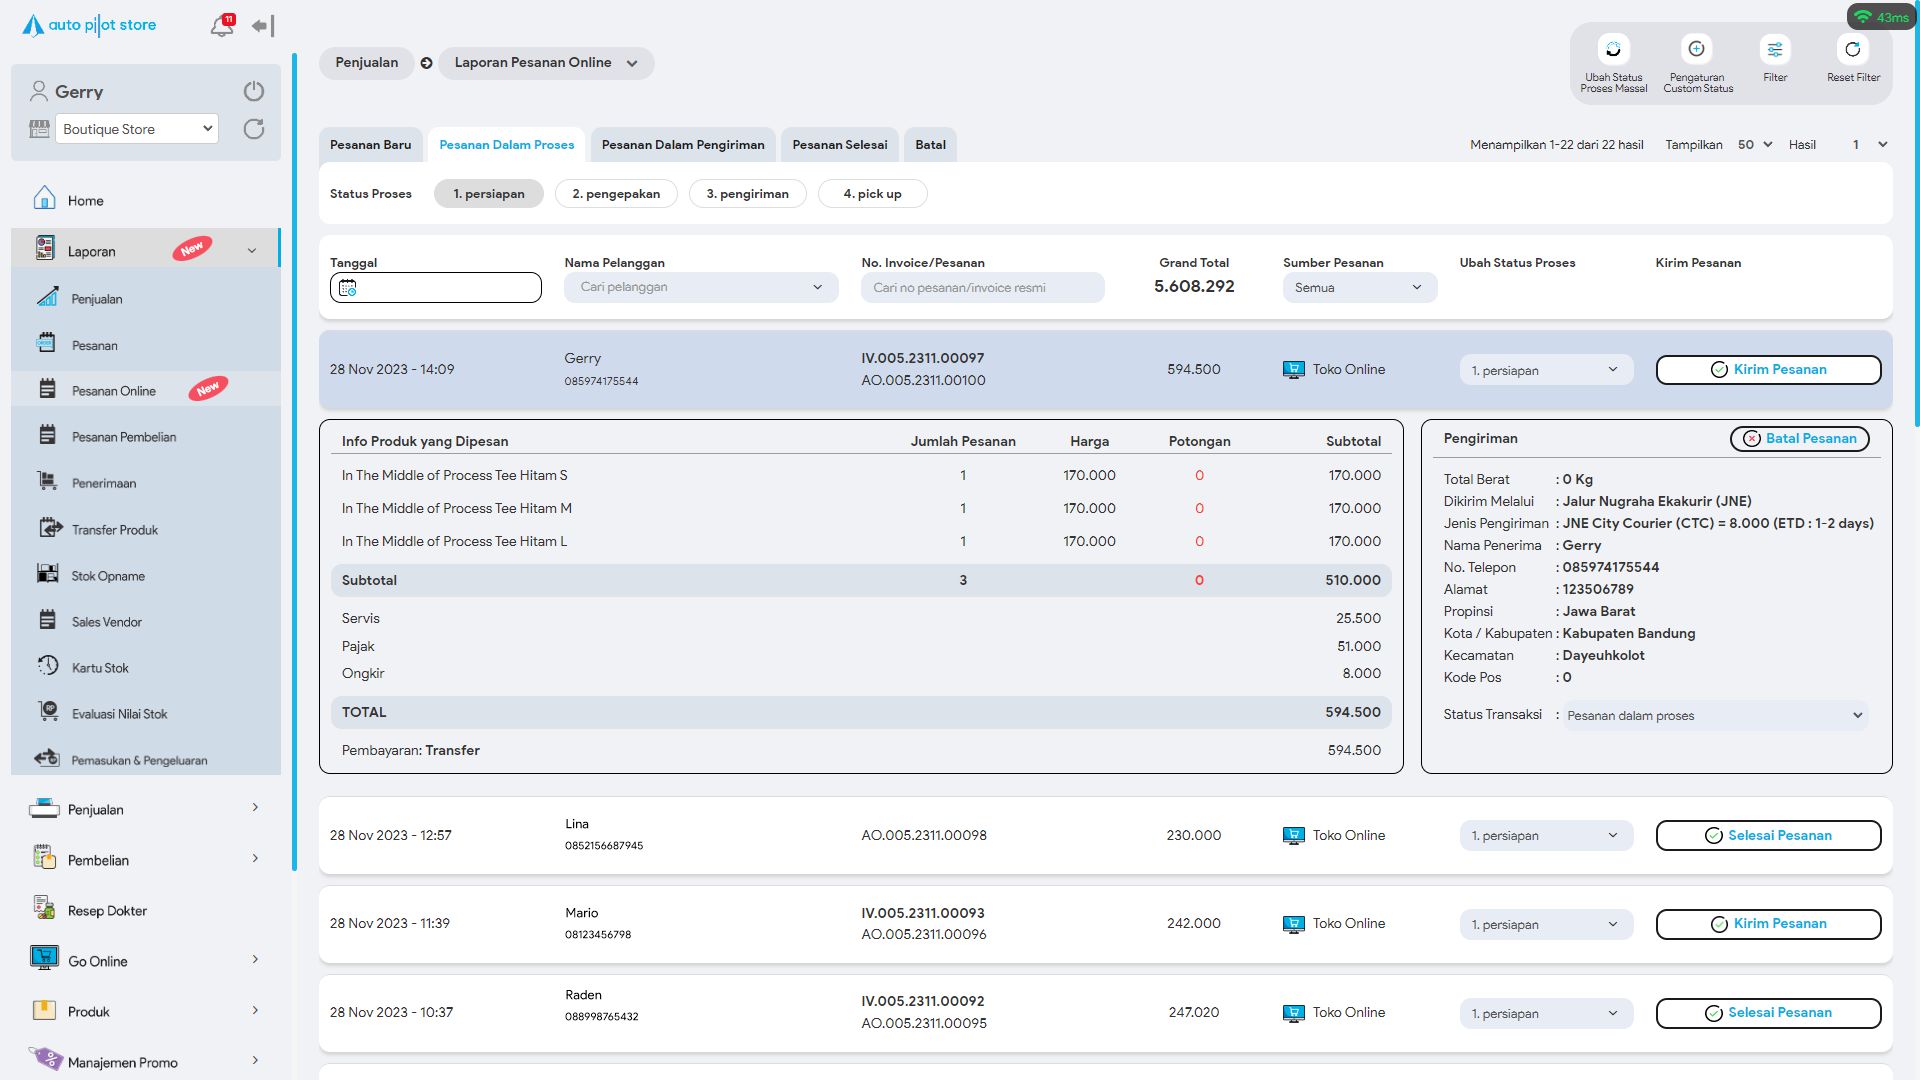Click Ubah Status Proses Massal icon
Viewport: 1920px width, 1080px height.
1613,50
